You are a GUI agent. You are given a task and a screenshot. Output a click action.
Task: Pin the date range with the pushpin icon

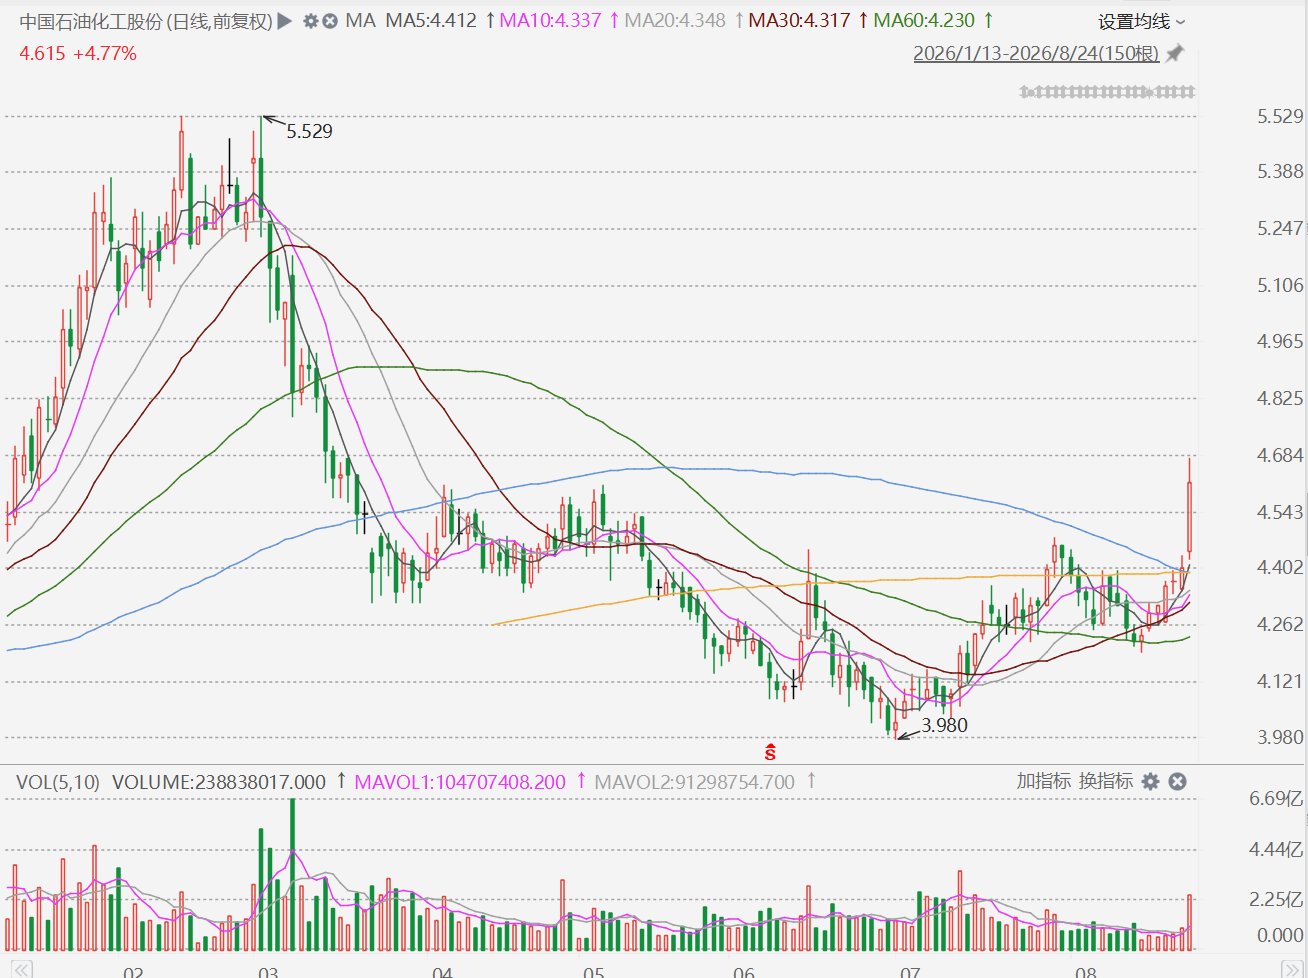[1175, 53]
